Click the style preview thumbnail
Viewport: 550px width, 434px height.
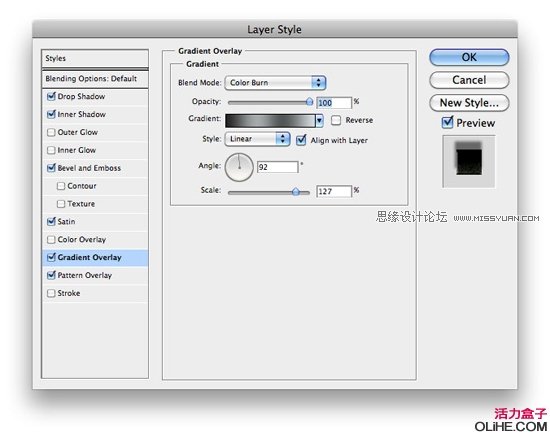click(469, 161)
